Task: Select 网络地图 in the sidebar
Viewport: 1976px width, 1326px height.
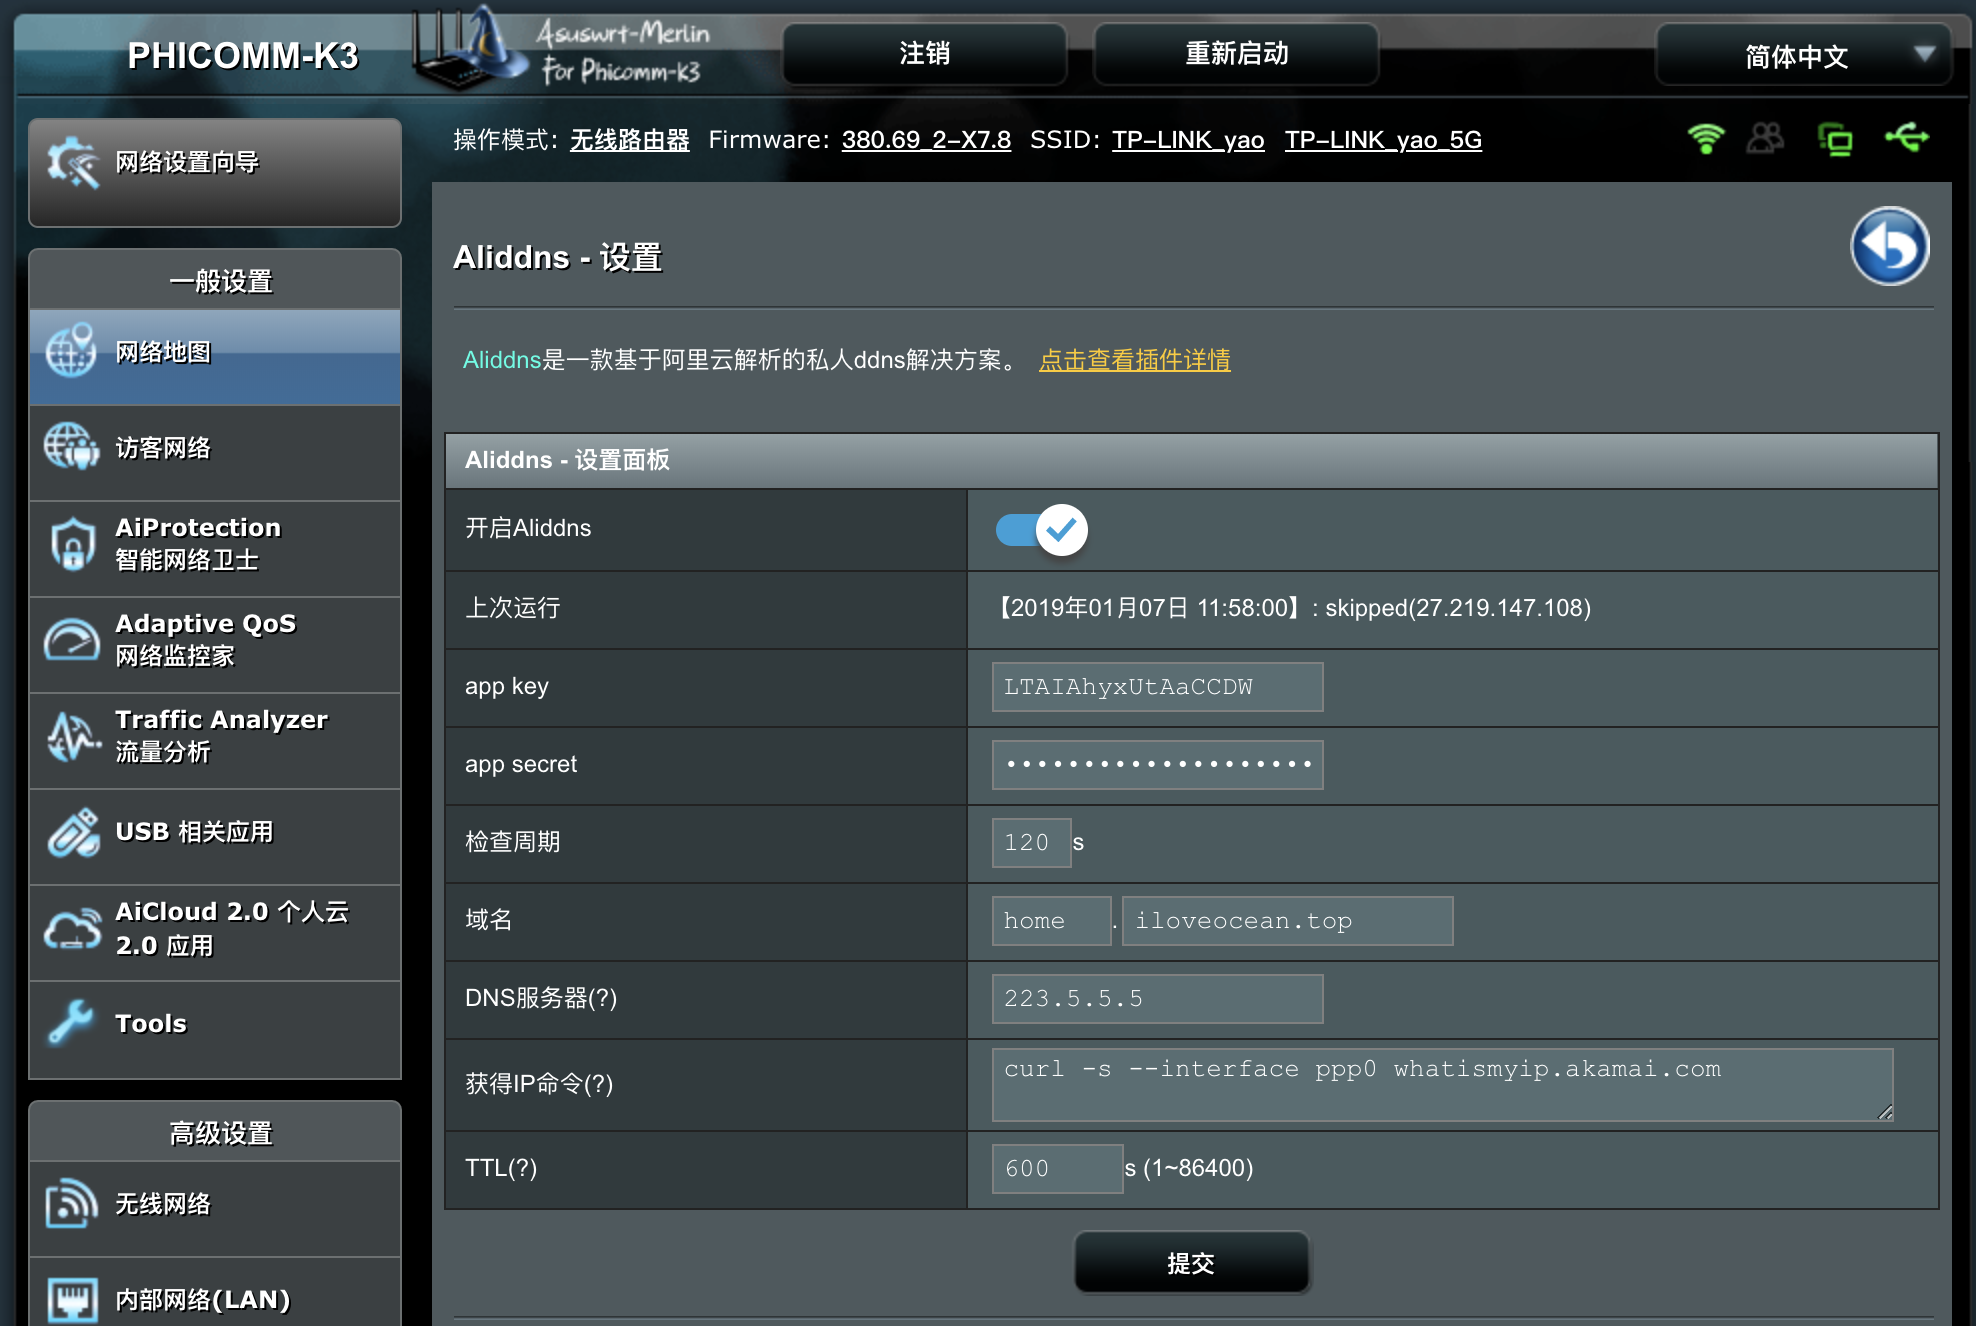Action: (x=215, y=357)
